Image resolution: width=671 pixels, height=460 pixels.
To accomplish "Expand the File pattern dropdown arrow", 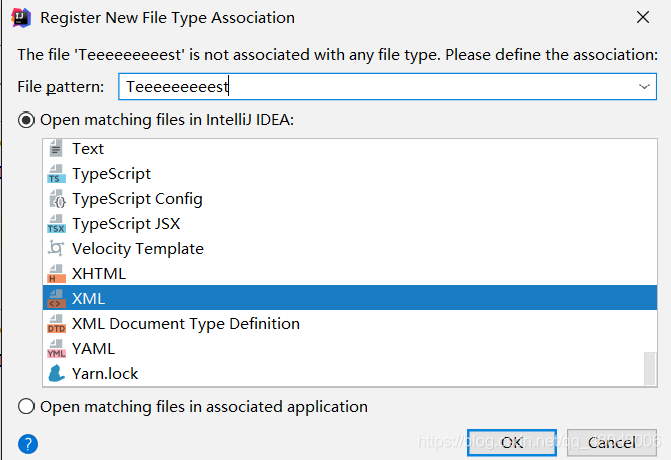I will coord(644,86).
